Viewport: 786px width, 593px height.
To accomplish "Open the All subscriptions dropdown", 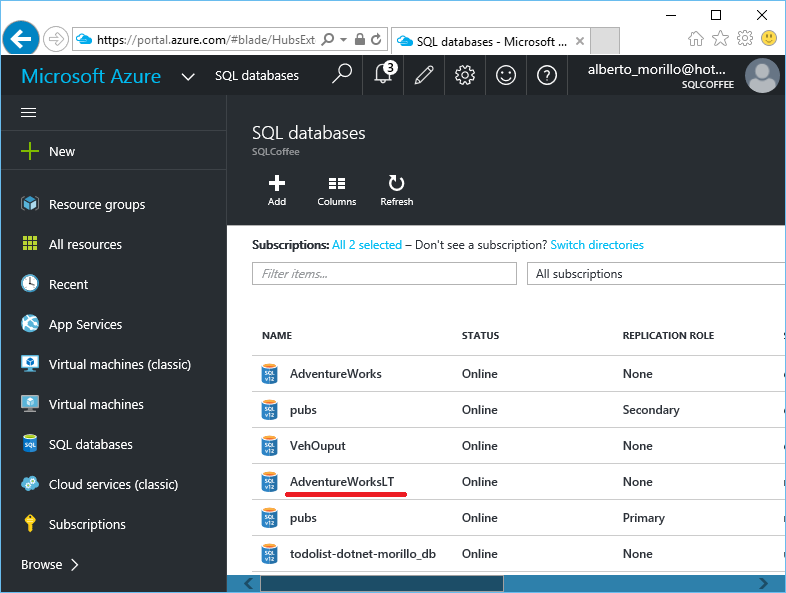I will click(656, 274).
